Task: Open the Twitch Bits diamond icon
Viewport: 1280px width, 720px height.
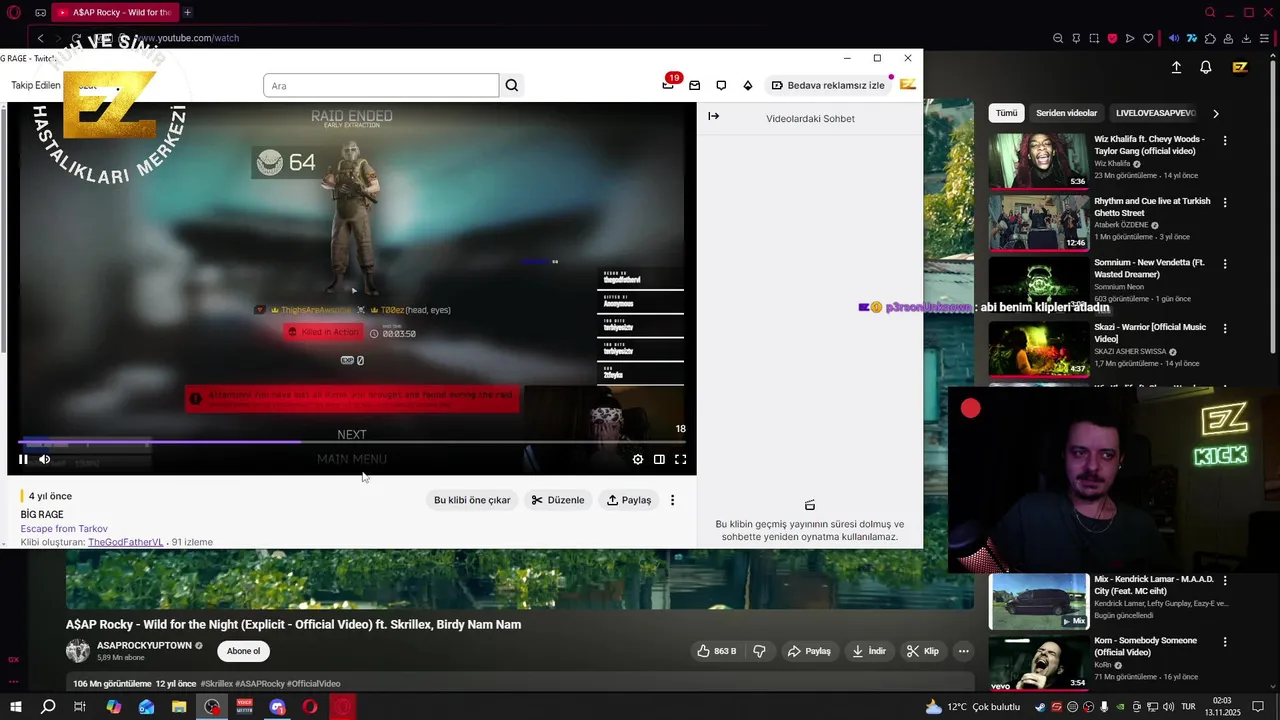Action: 747,85
